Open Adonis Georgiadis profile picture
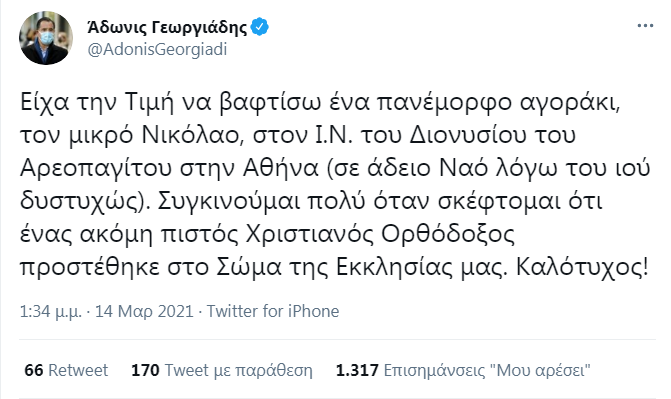 click(46, 38)
